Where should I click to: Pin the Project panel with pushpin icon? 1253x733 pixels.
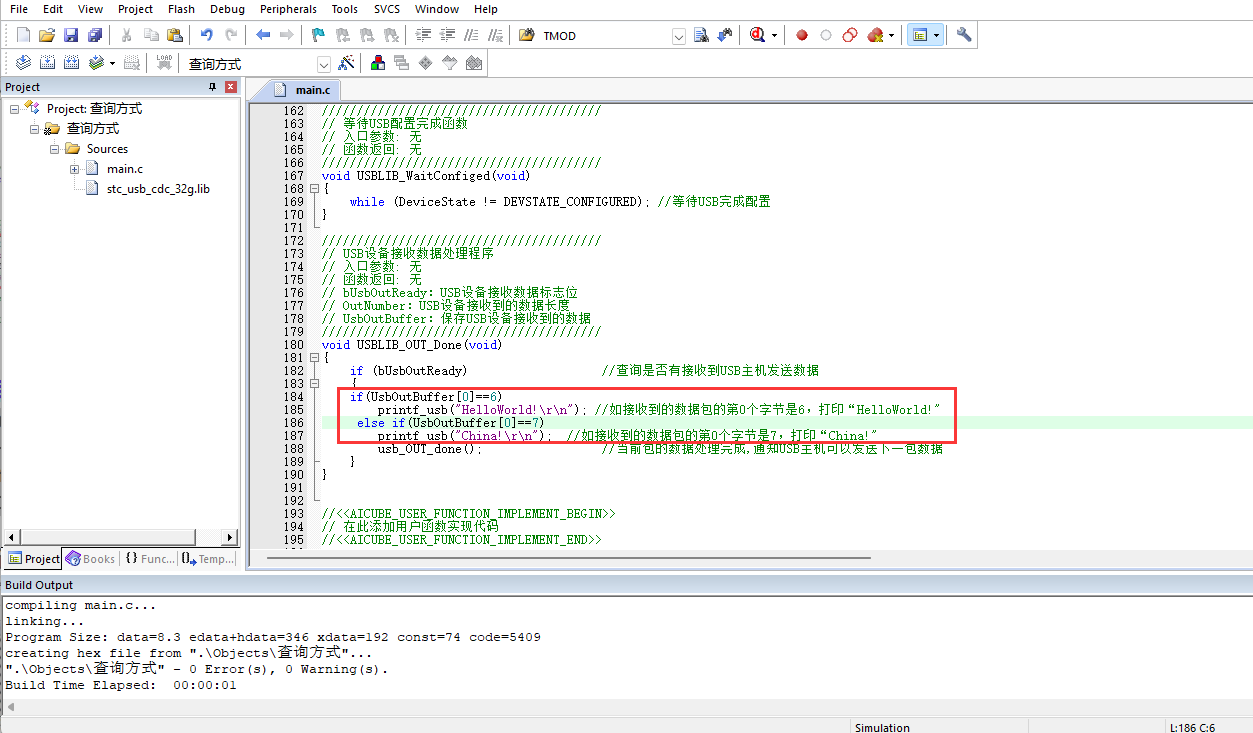pyautogui.click(x=212, y=87)
